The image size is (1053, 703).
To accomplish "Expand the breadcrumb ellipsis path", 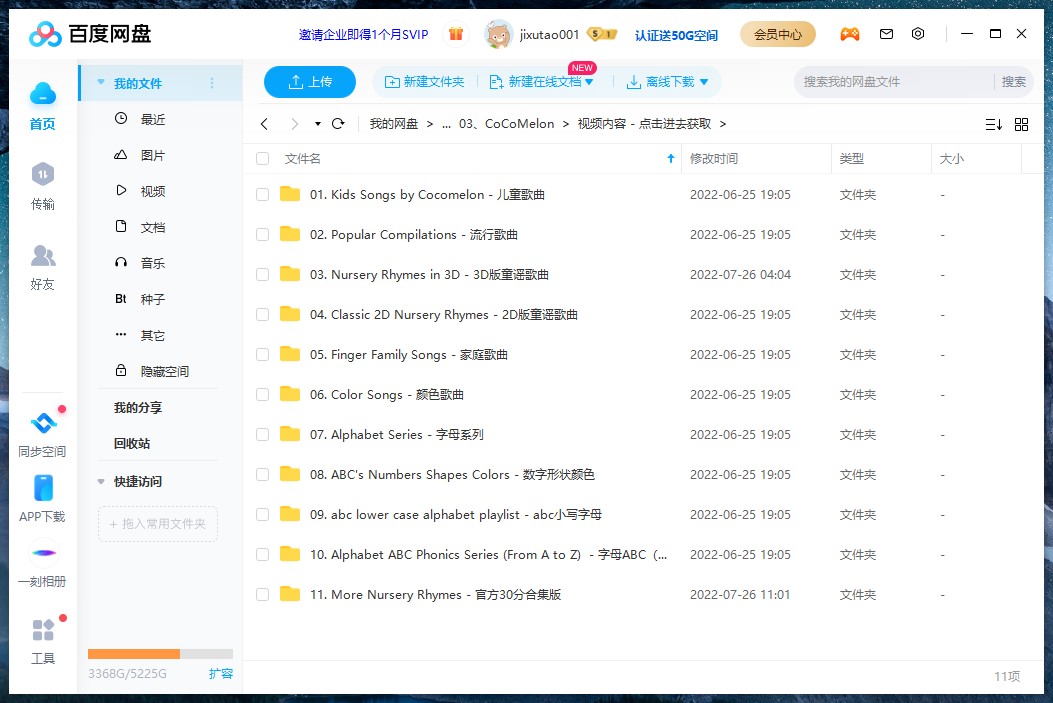I will [x=446, y=124].
